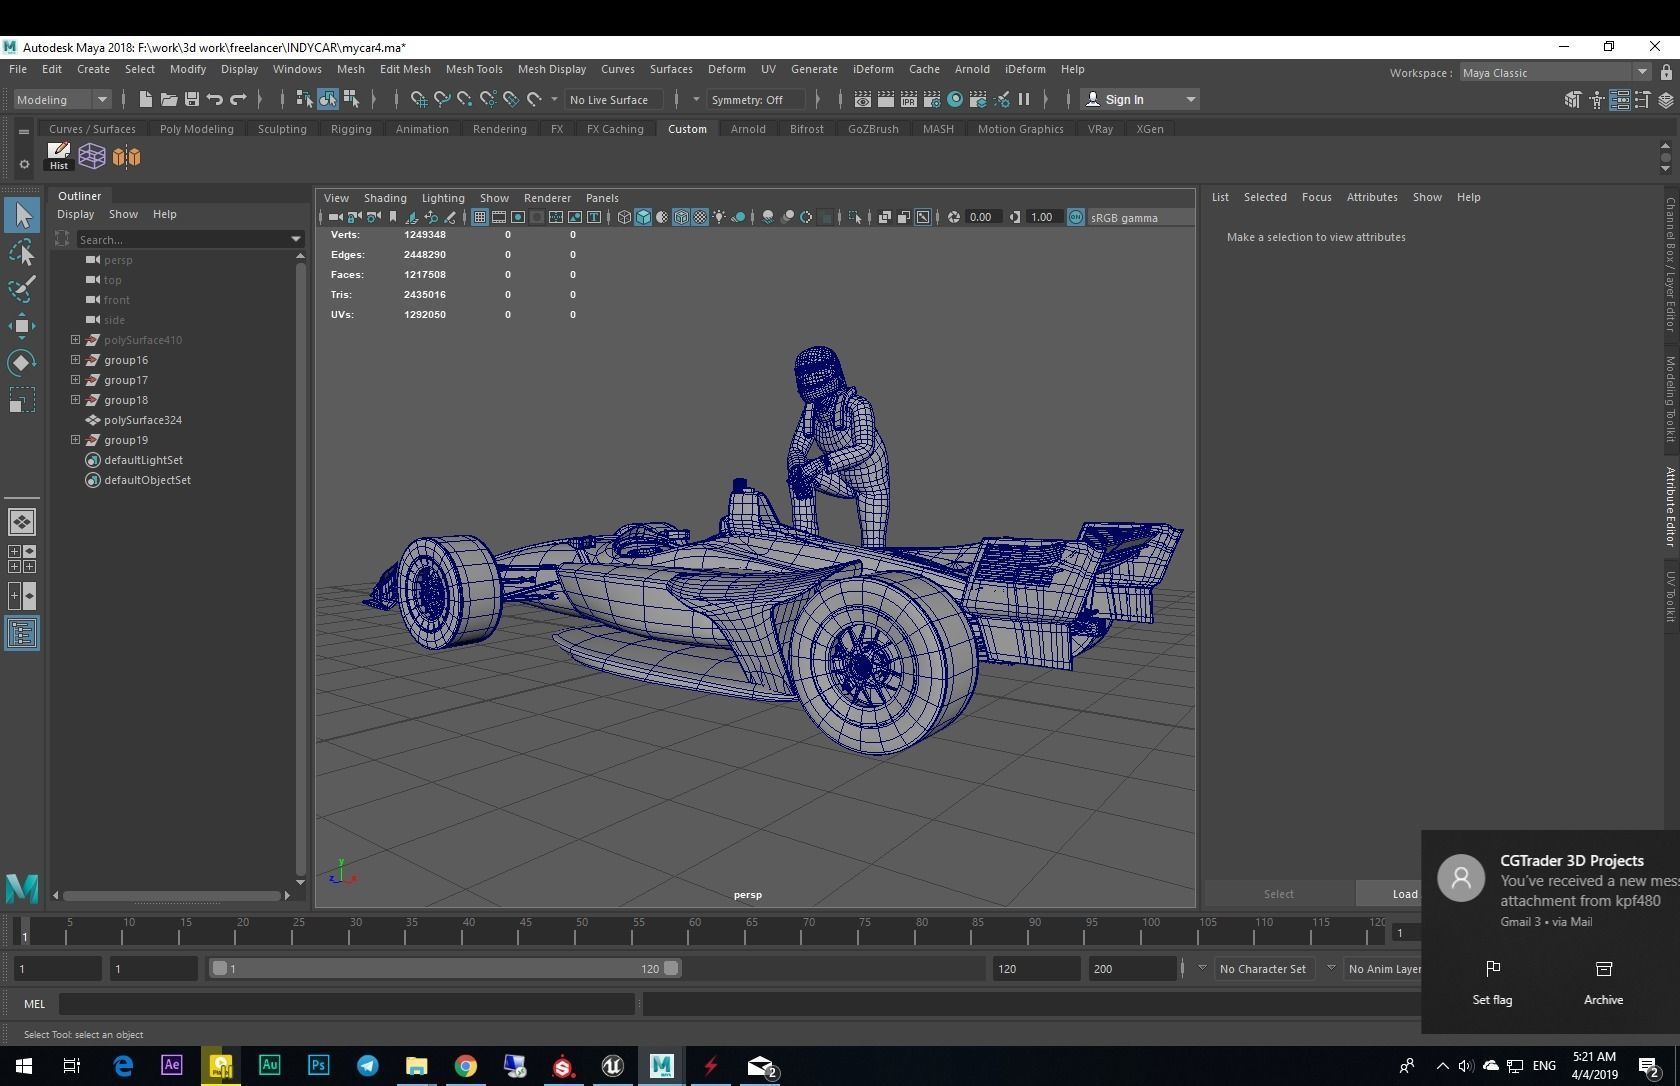This screenshot has height=1086, width=1680.
Task: Click Archive on mail notification
Action: 1604,983
